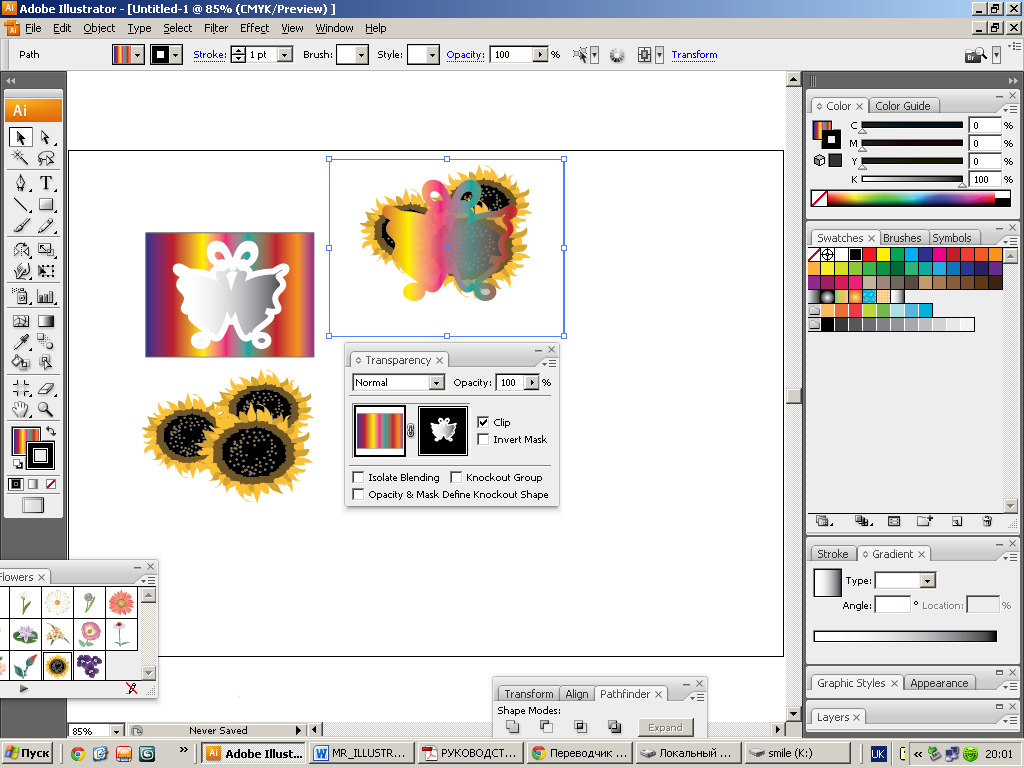The height and width of the screenshot is (768, 1024).
Task: Open the Stroke weight dropdown
Action: (x=285, y=55)
